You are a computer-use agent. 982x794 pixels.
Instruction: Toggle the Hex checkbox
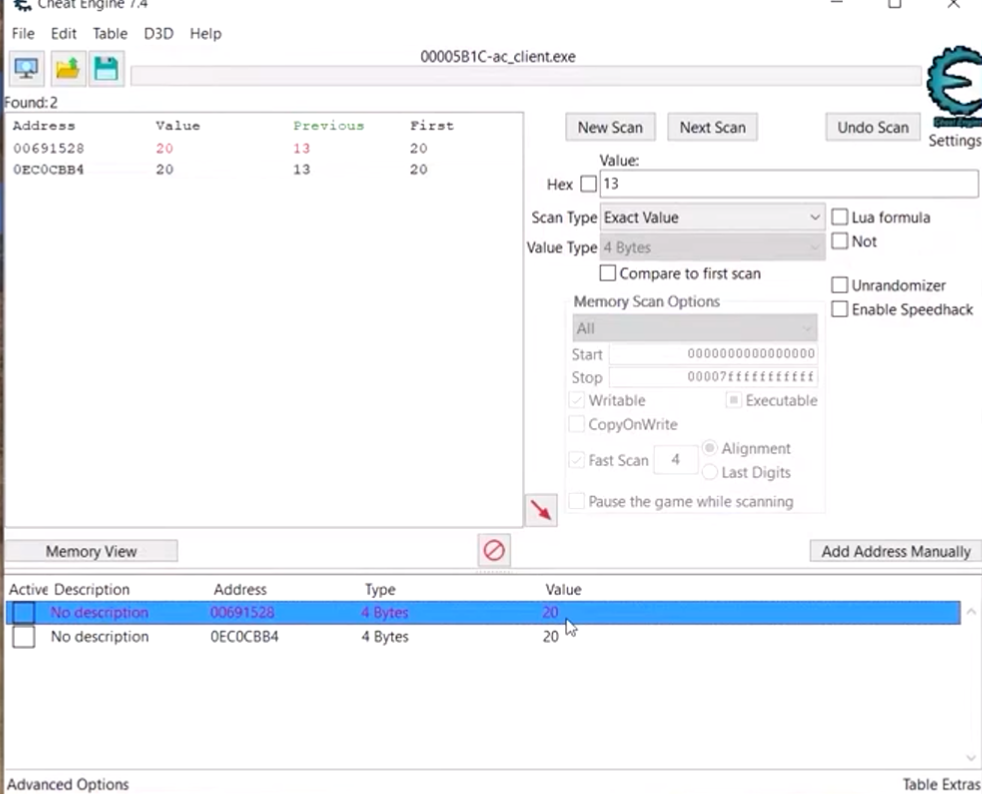coord(588,184)
